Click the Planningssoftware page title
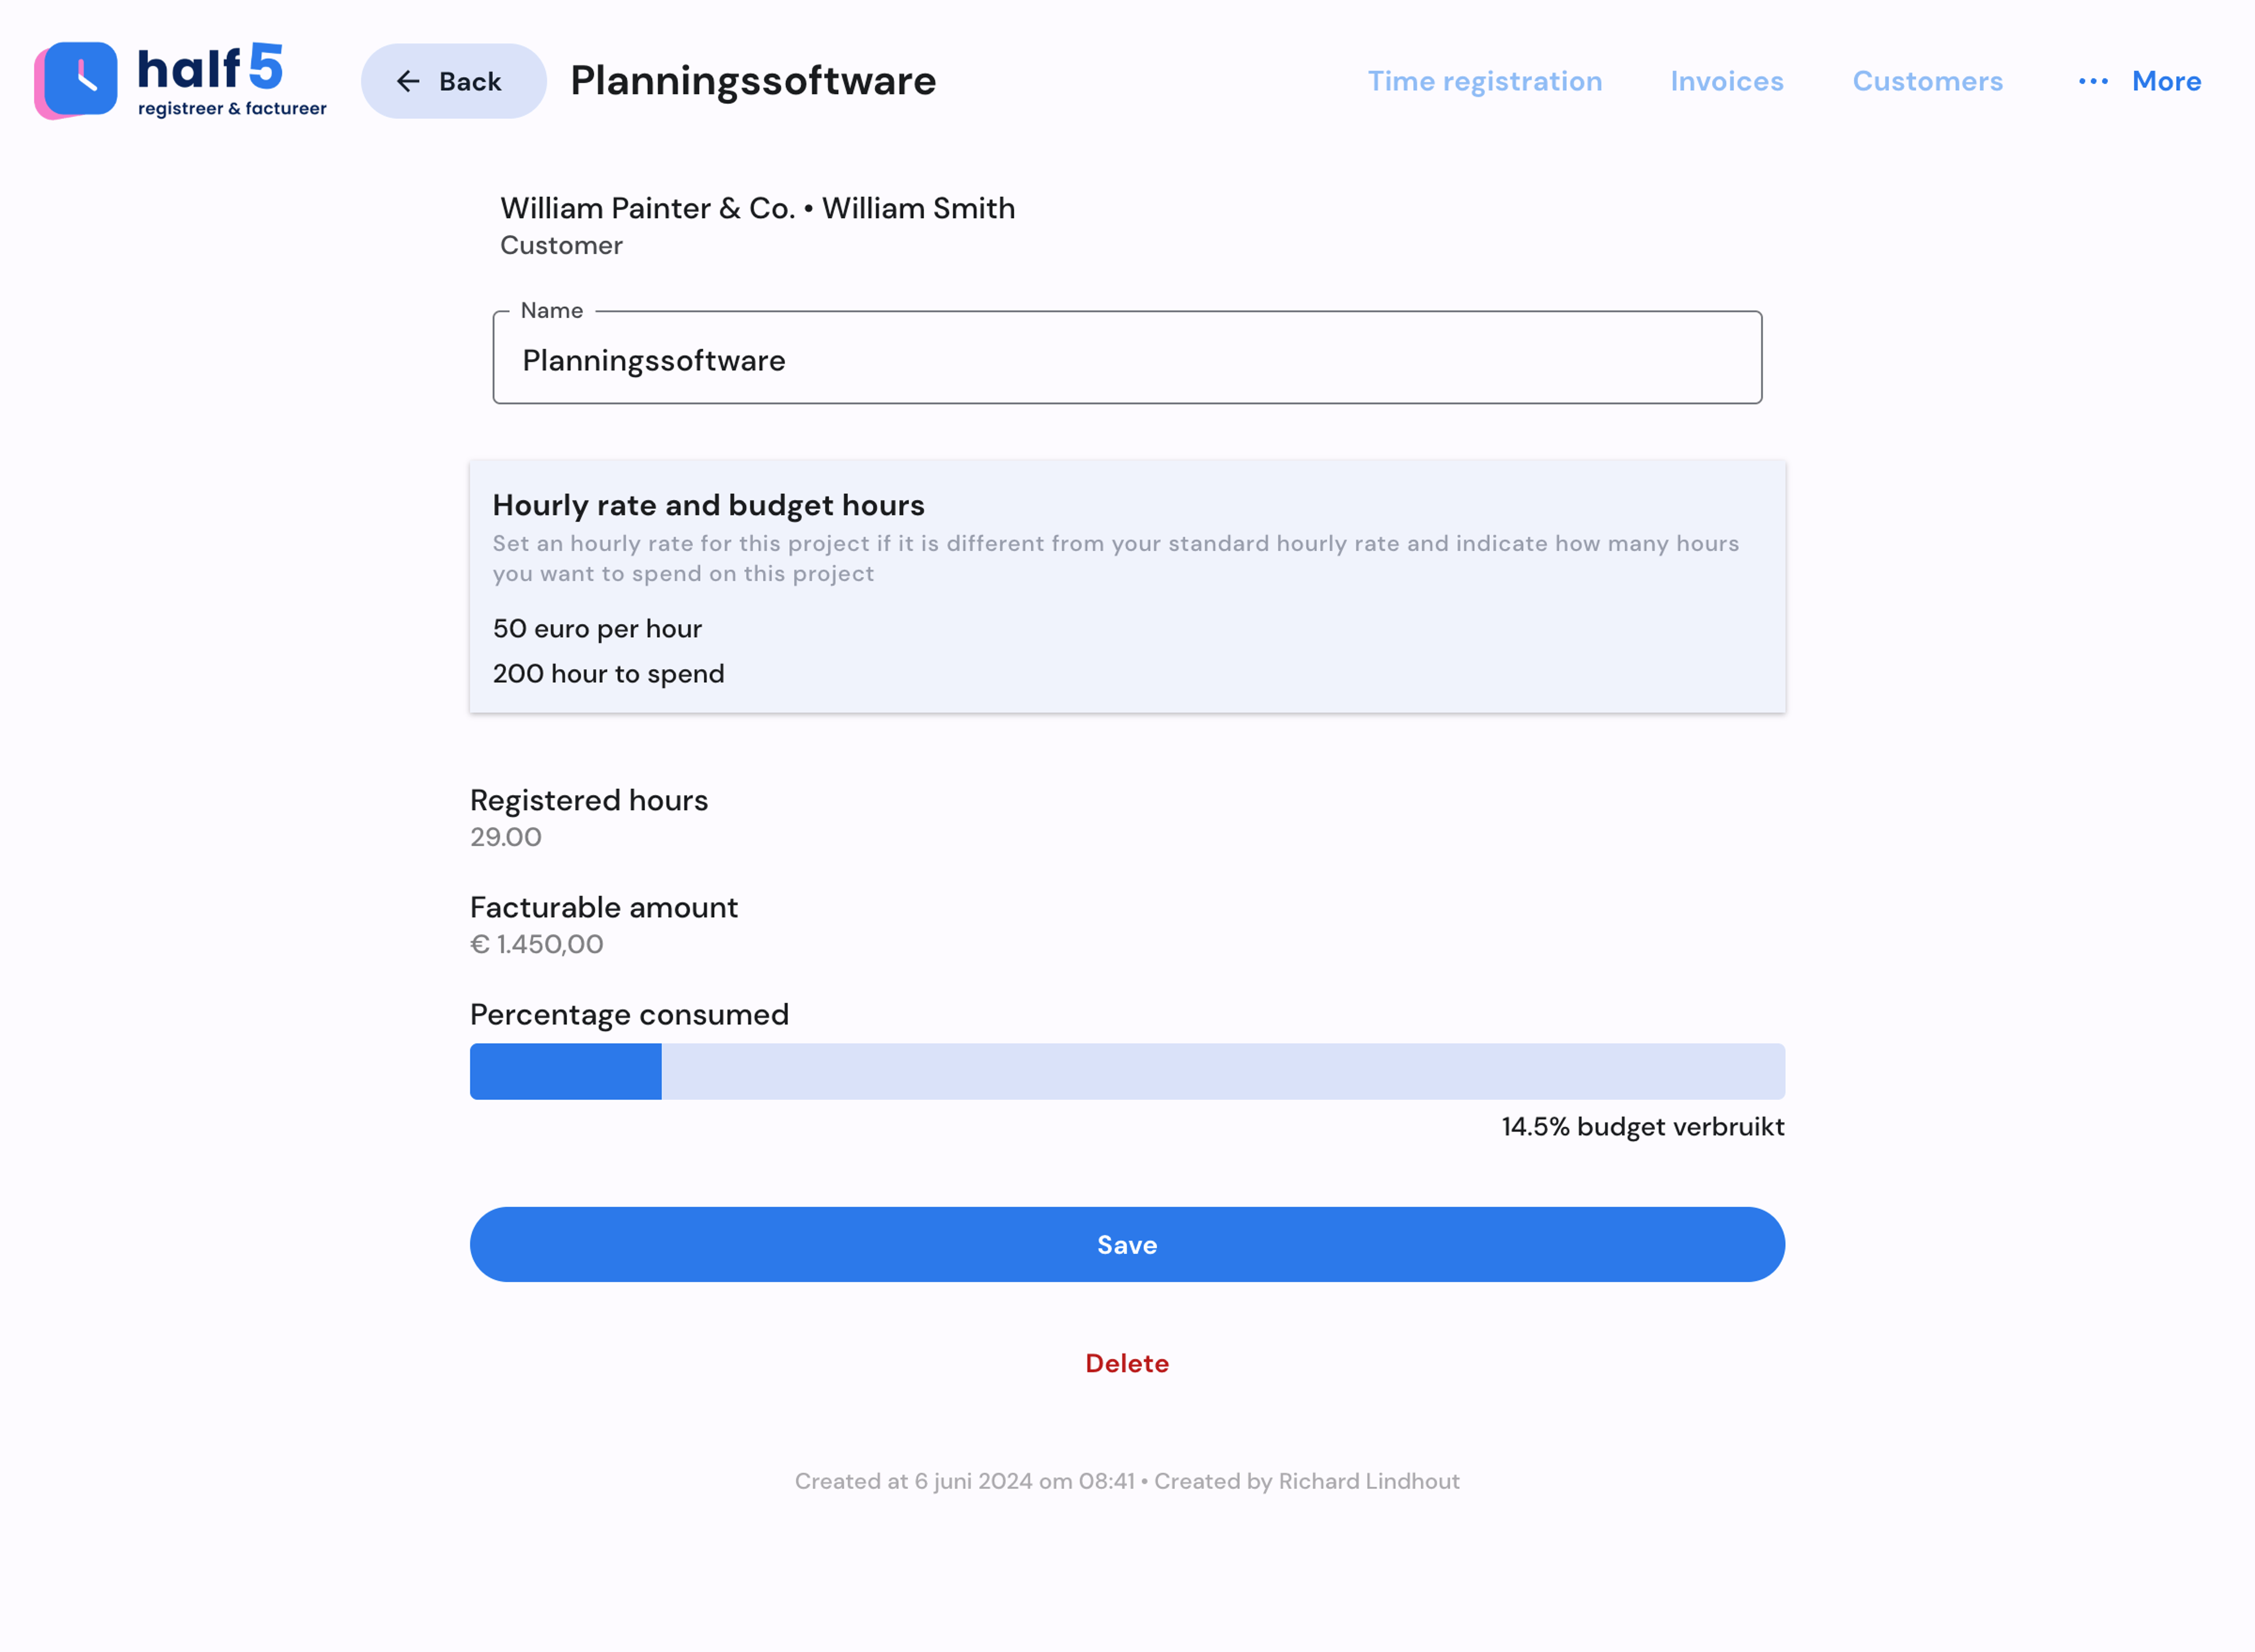Screen dimensions: 2255x1652 click(x=753, y=80)
